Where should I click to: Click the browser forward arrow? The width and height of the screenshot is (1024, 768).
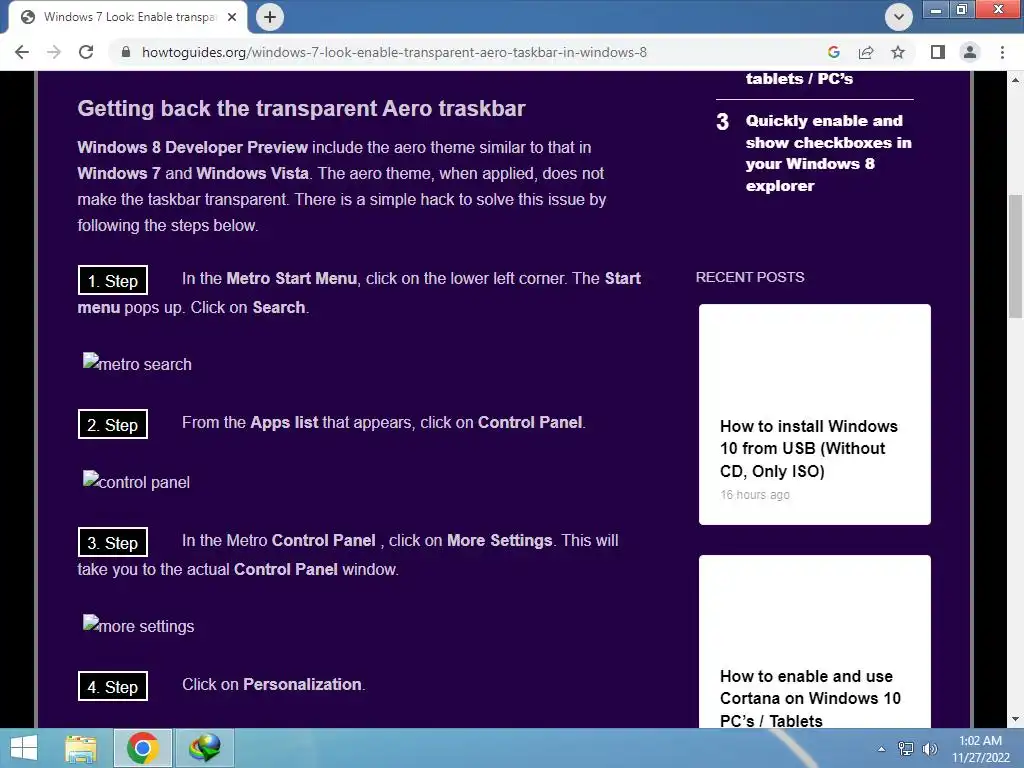54,52
